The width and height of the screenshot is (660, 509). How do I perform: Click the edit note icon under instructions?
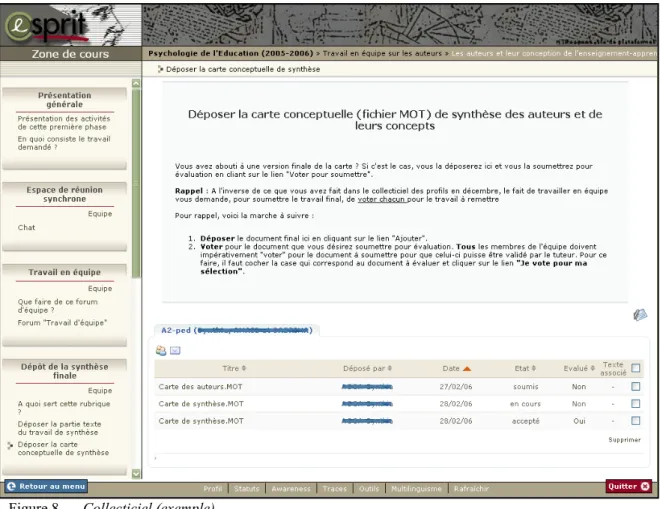(x=640, y=315)
